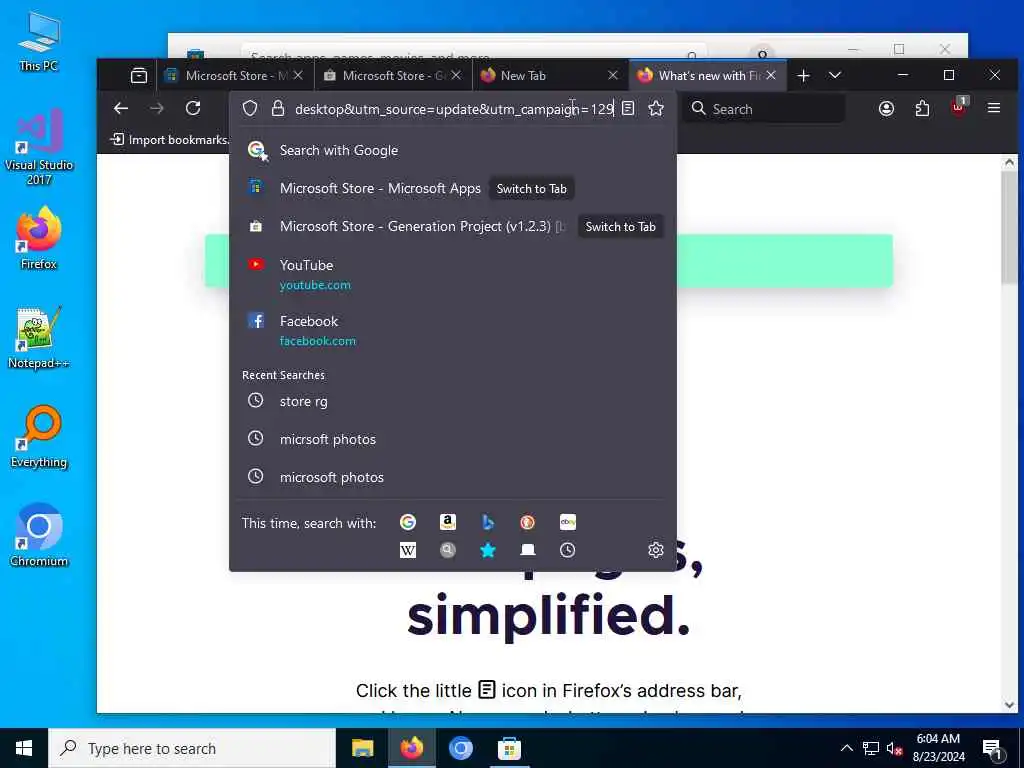Search this time with DuckDuckGo icon
1024x768 pixels.
tap(528, 522)
